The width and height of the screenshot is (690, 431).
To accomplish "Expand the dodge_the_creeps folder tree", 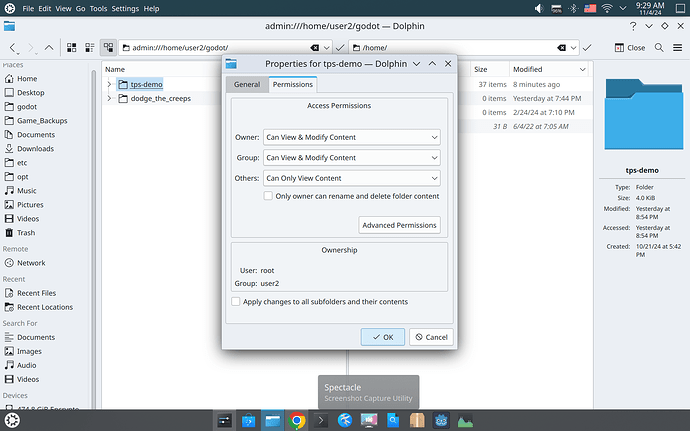I will (109, 98).
